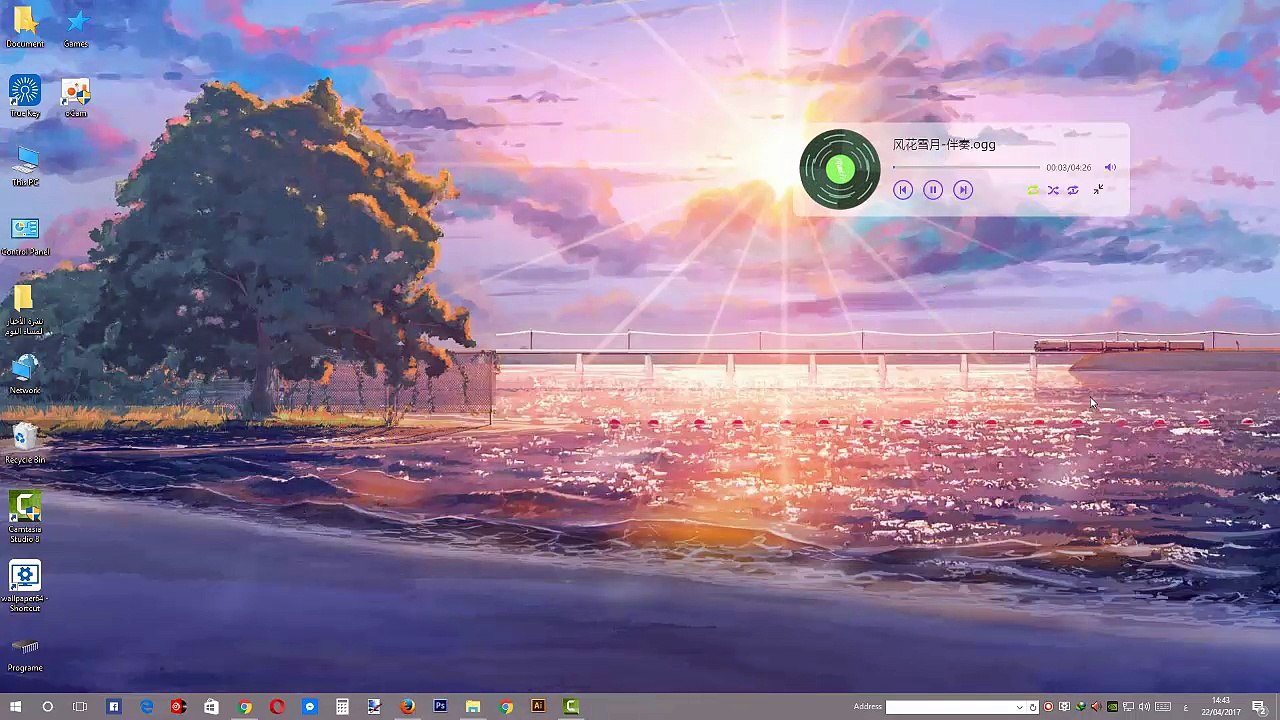Open NVIDIA tray icon
Image resolution: width=1280 pixels, height=720 pixels.
[x=1112, y=707]
